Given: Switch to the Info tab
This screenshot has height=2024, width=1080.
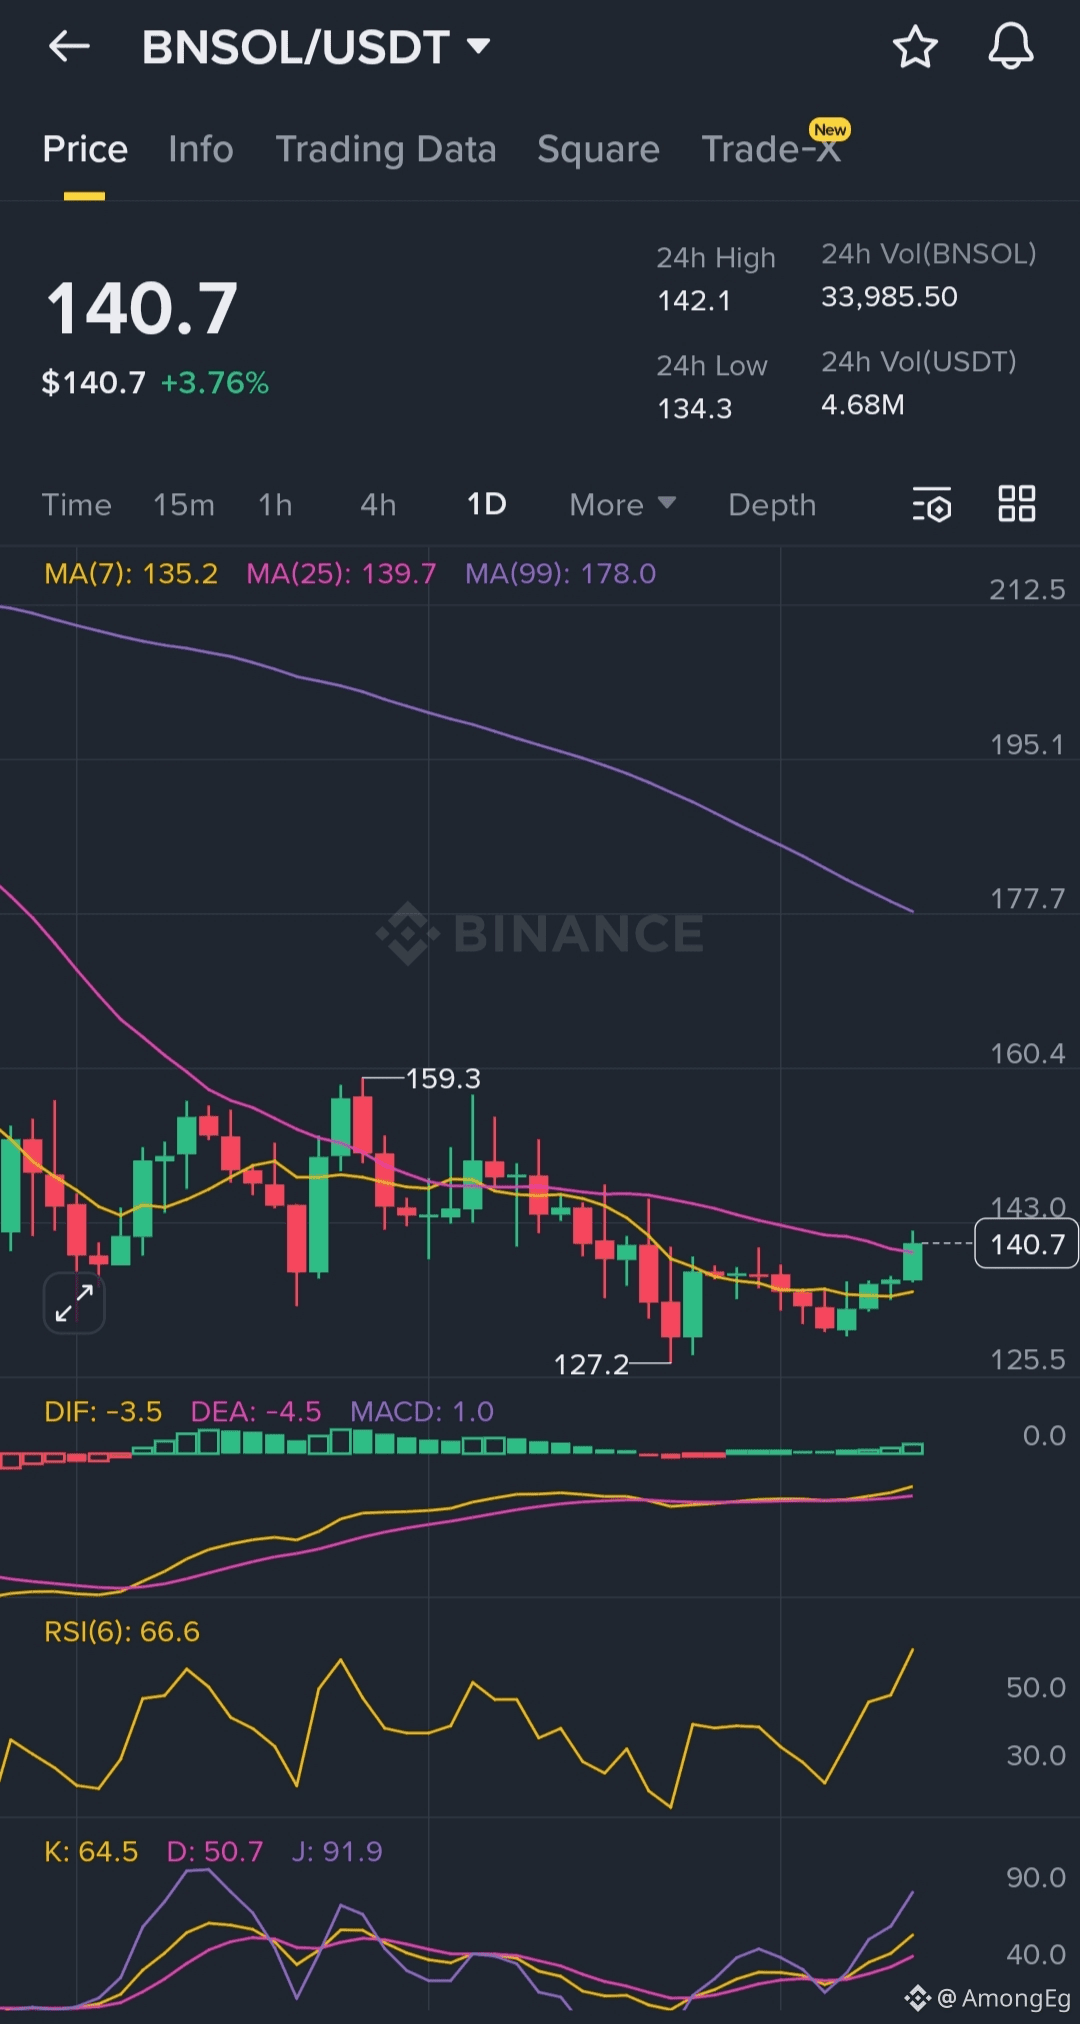Looking at the screenshot, I should (x=201, y=149).
